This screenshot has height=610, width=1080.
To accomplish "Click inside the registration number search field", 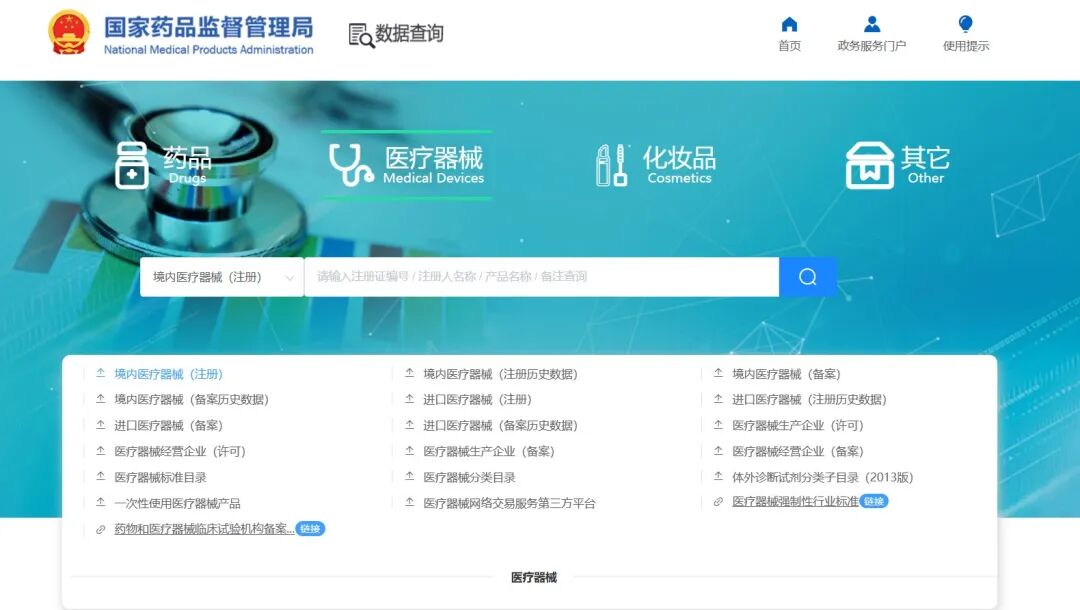I will pyautogui.click(x=540, y=276).
